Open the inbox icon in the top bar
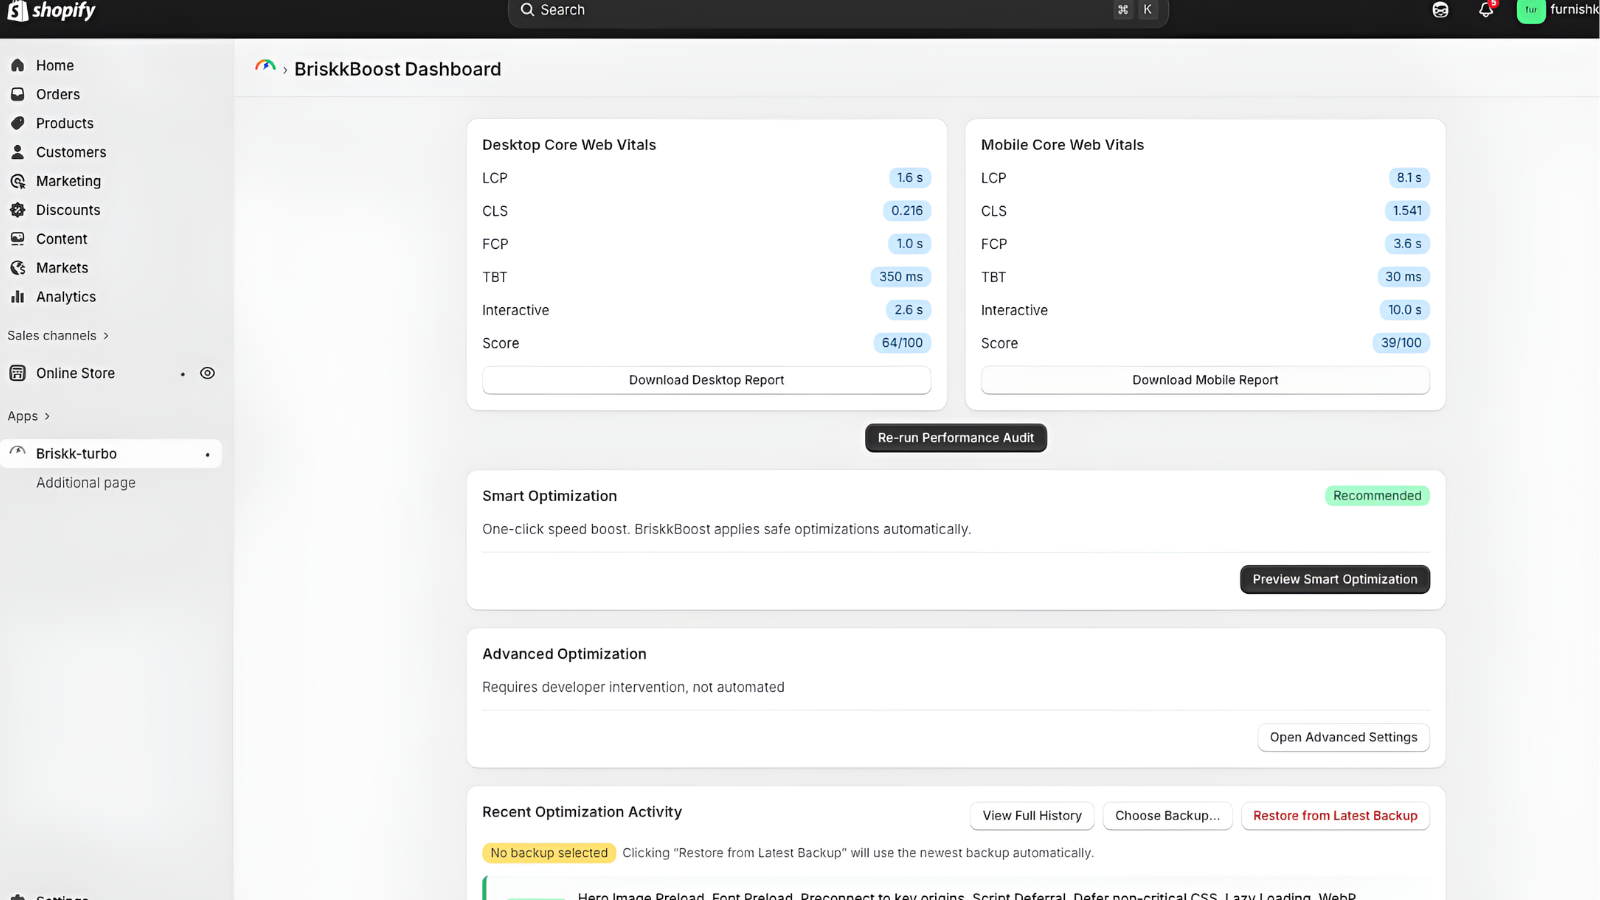 click(x=1440, y=10)
